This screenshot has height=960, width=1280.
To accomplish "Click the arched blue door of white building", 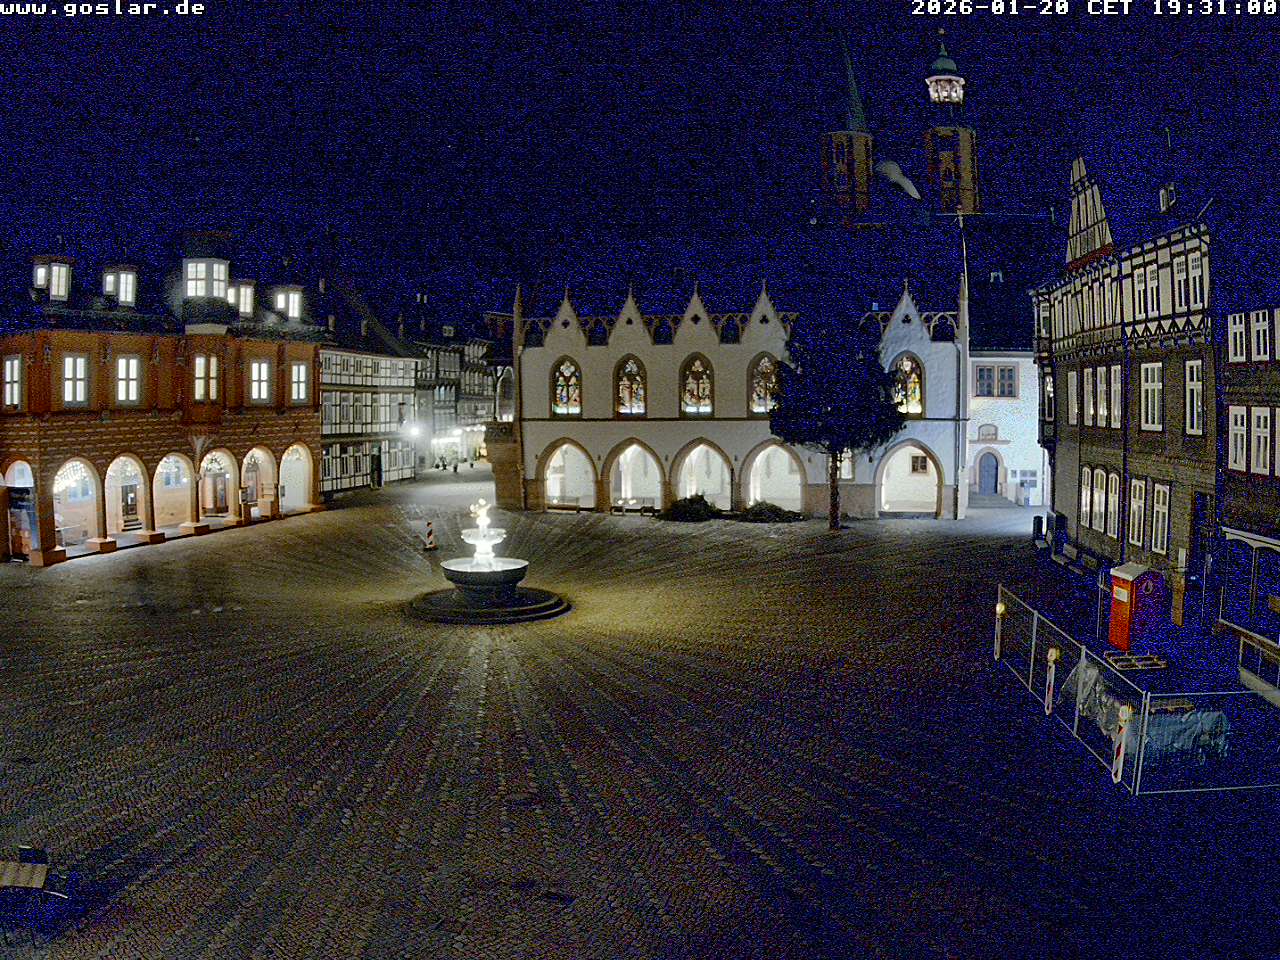I will pos(988,473).
